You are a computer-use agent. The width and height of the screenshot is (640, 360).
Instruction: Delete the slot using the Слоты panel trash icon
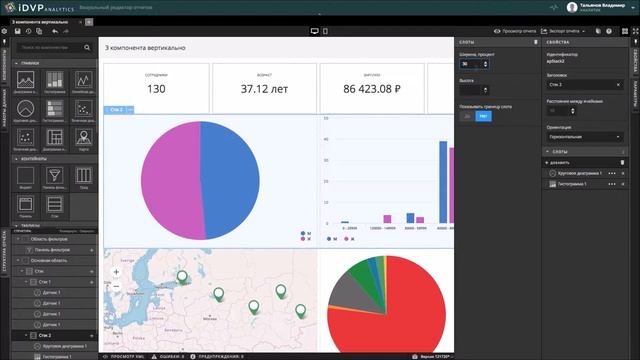[x=536, y=42]
